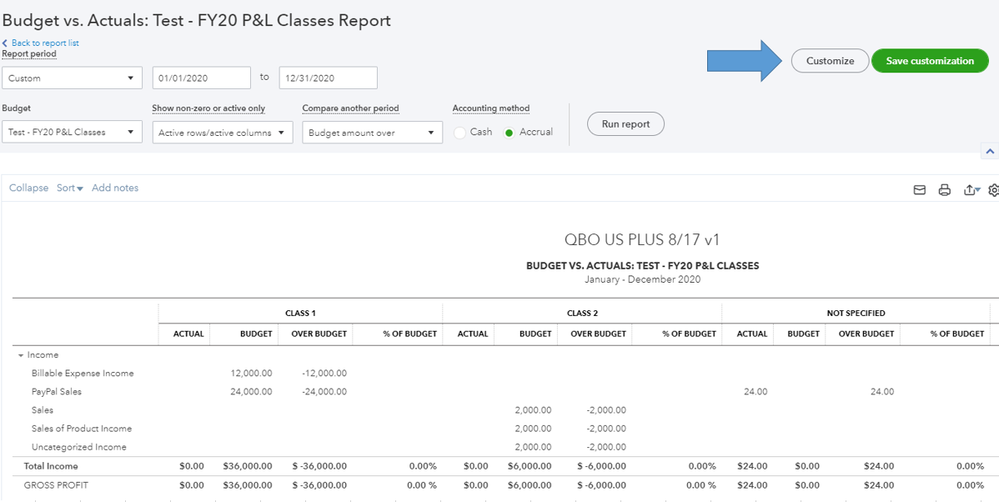Select the Accrual accounting method

pos(510,132)
